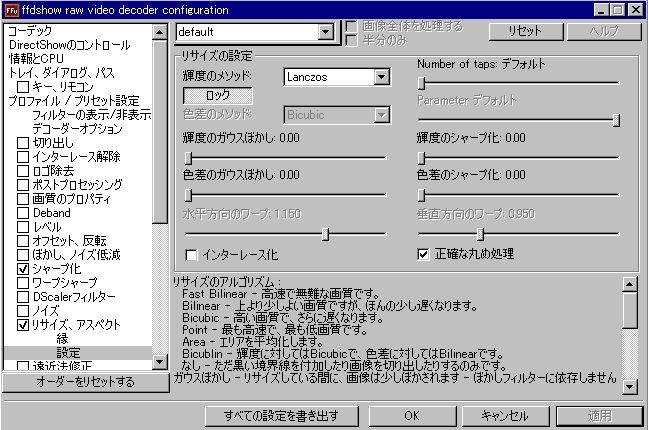
Task: Open フィルターの表示/非表示 page
Action: coord(92,115)
